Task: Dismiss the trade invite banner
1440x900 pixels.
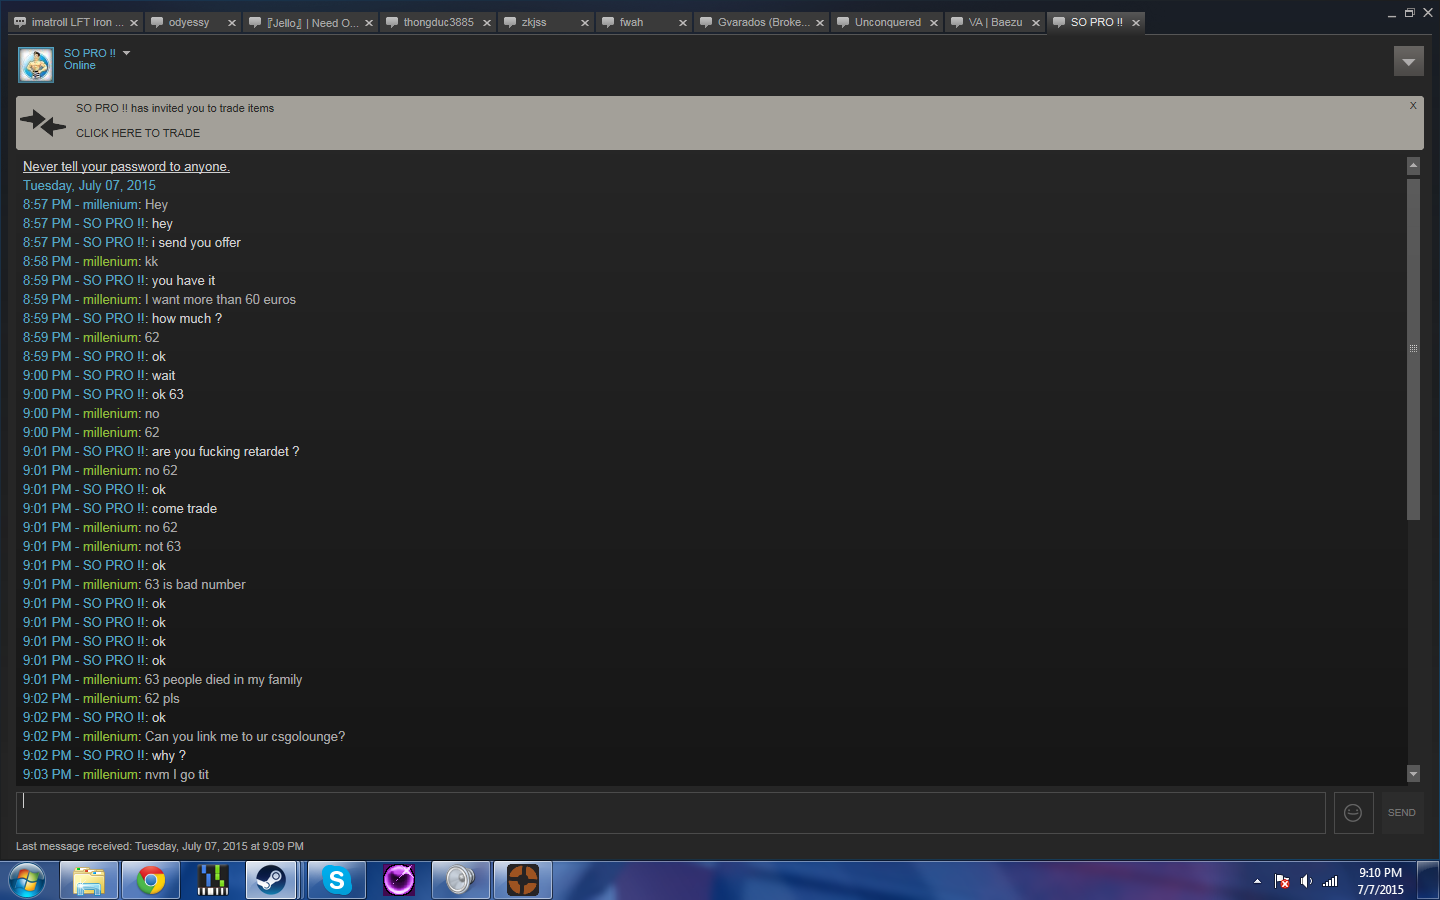Action: (x=1413, y=106)
